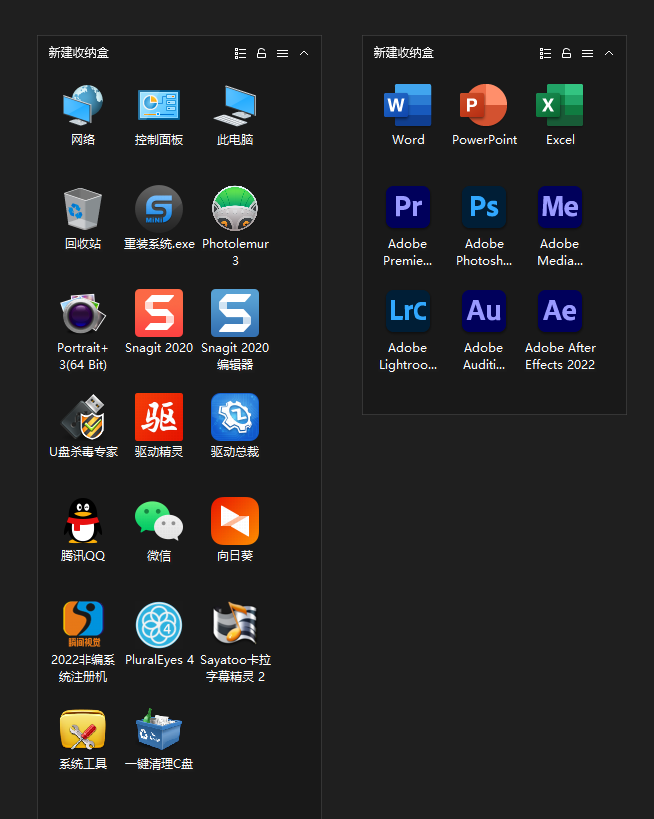654x819 pixels.
Task: Toggle the lock on left box
Action: click(261, 53)
